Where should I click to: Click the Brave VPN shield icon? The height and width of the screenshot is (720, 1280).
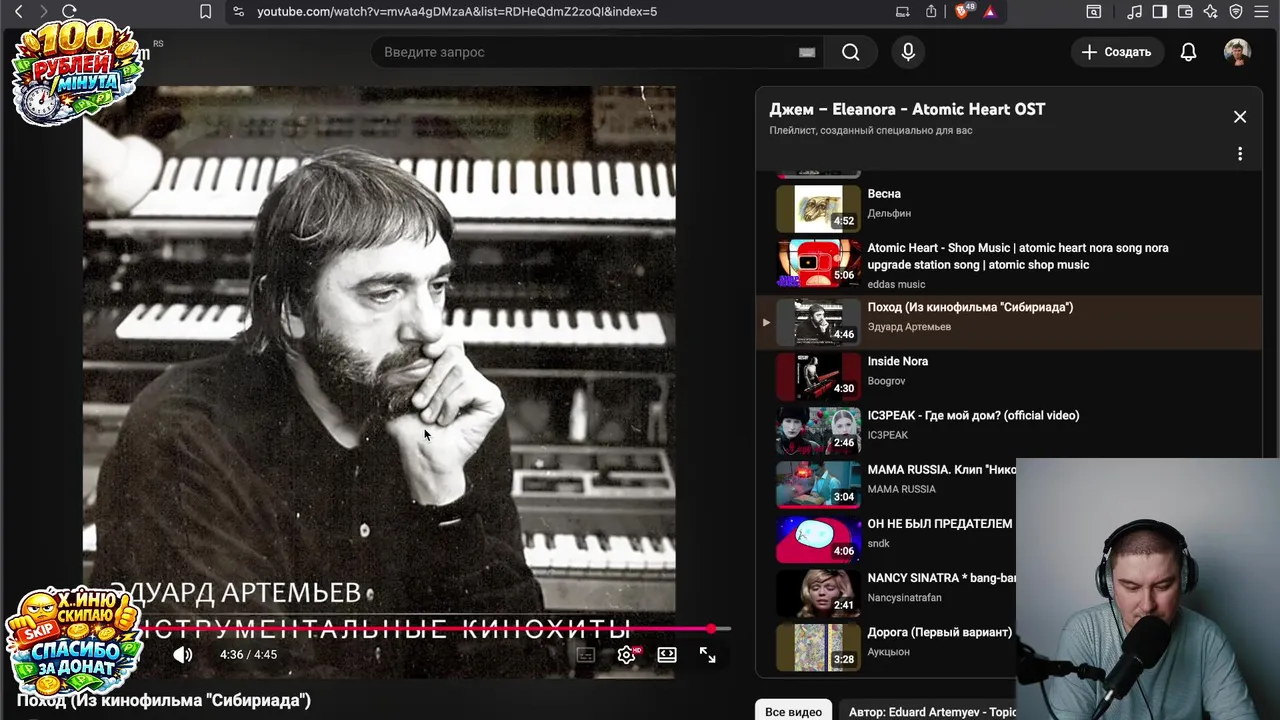coord(1236,12)
